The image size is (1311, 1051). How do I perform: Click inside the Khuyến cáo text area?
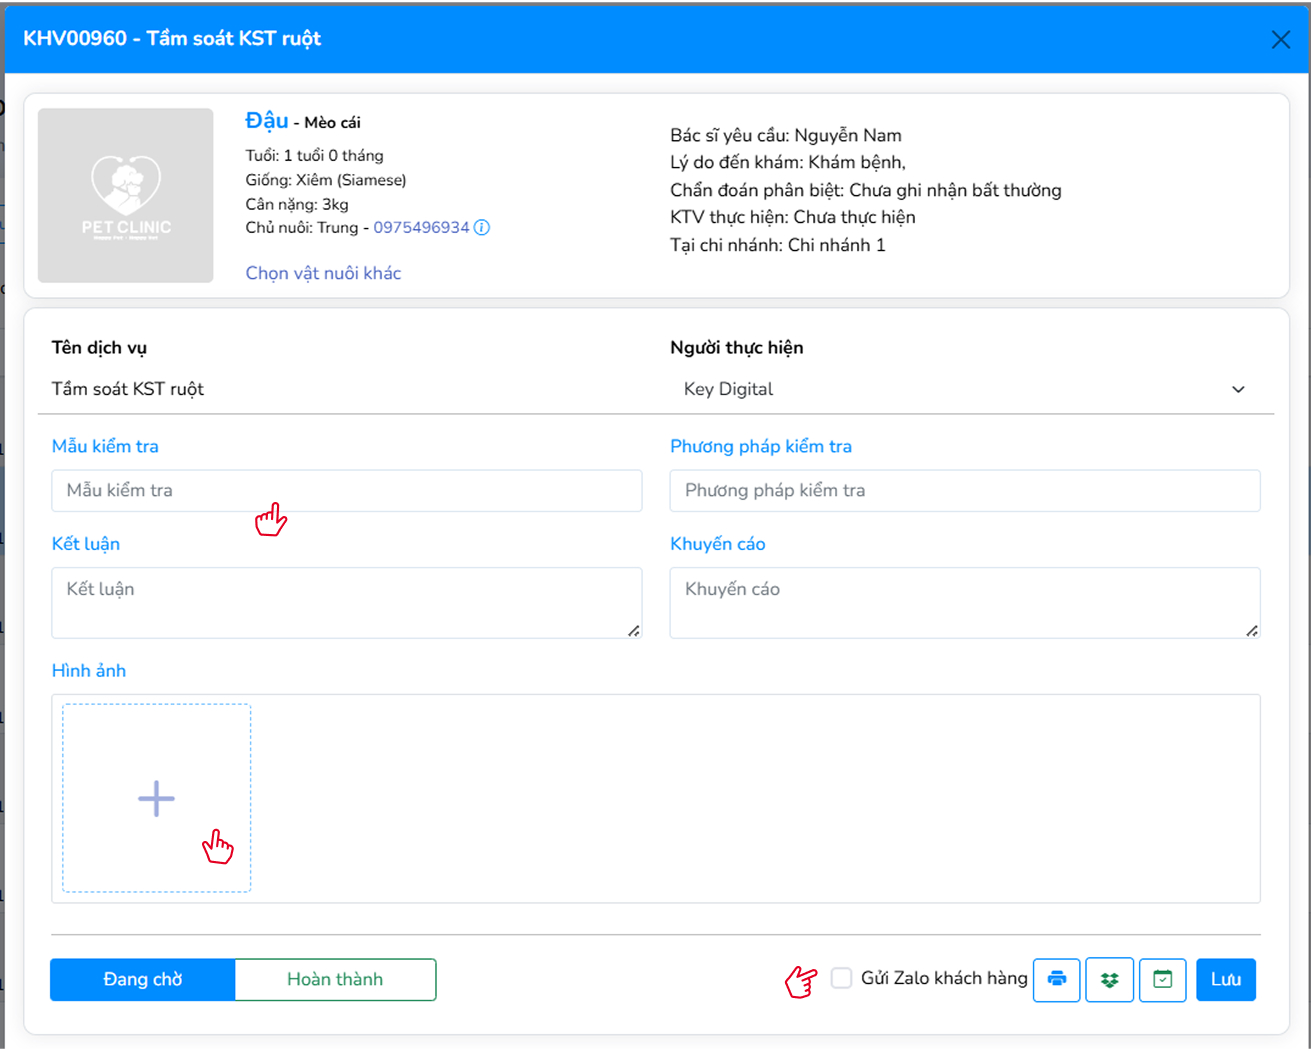(x=964, y=602)
